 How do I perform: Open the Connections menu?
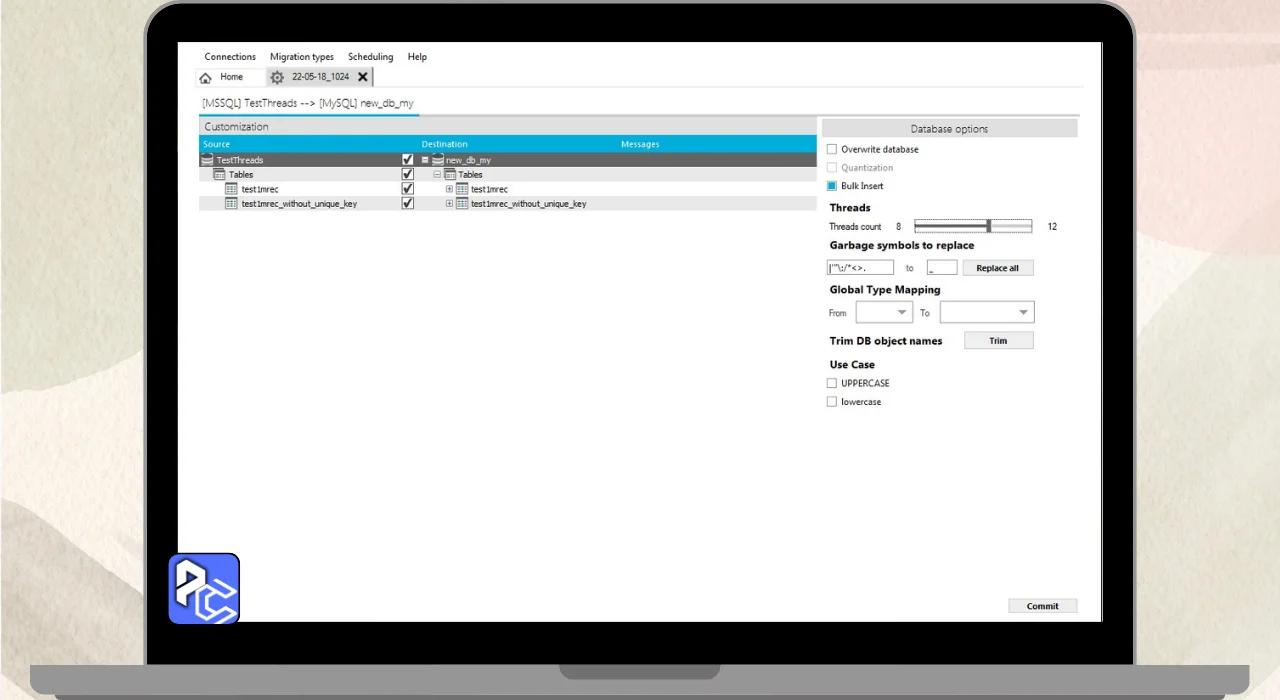point(230,57)
